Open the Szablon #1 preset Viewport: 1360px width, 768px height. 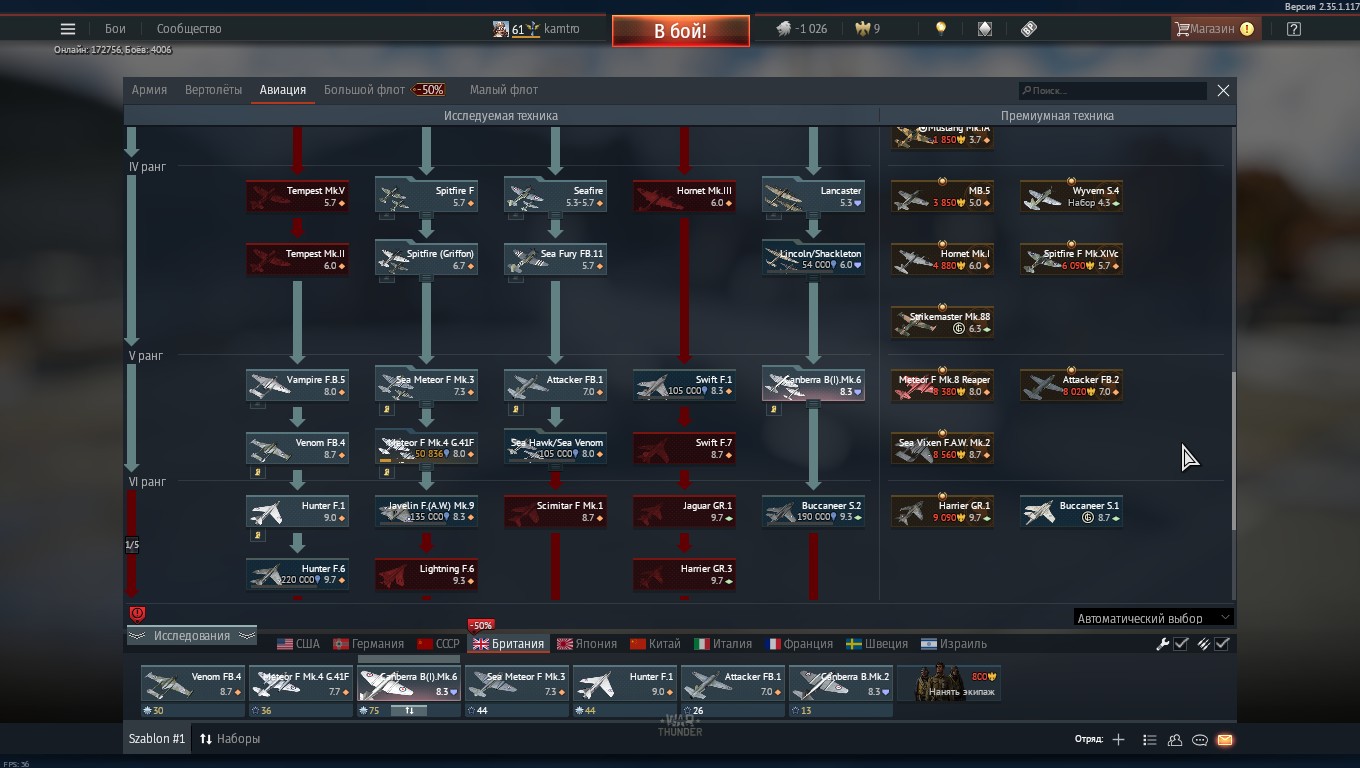157,739
